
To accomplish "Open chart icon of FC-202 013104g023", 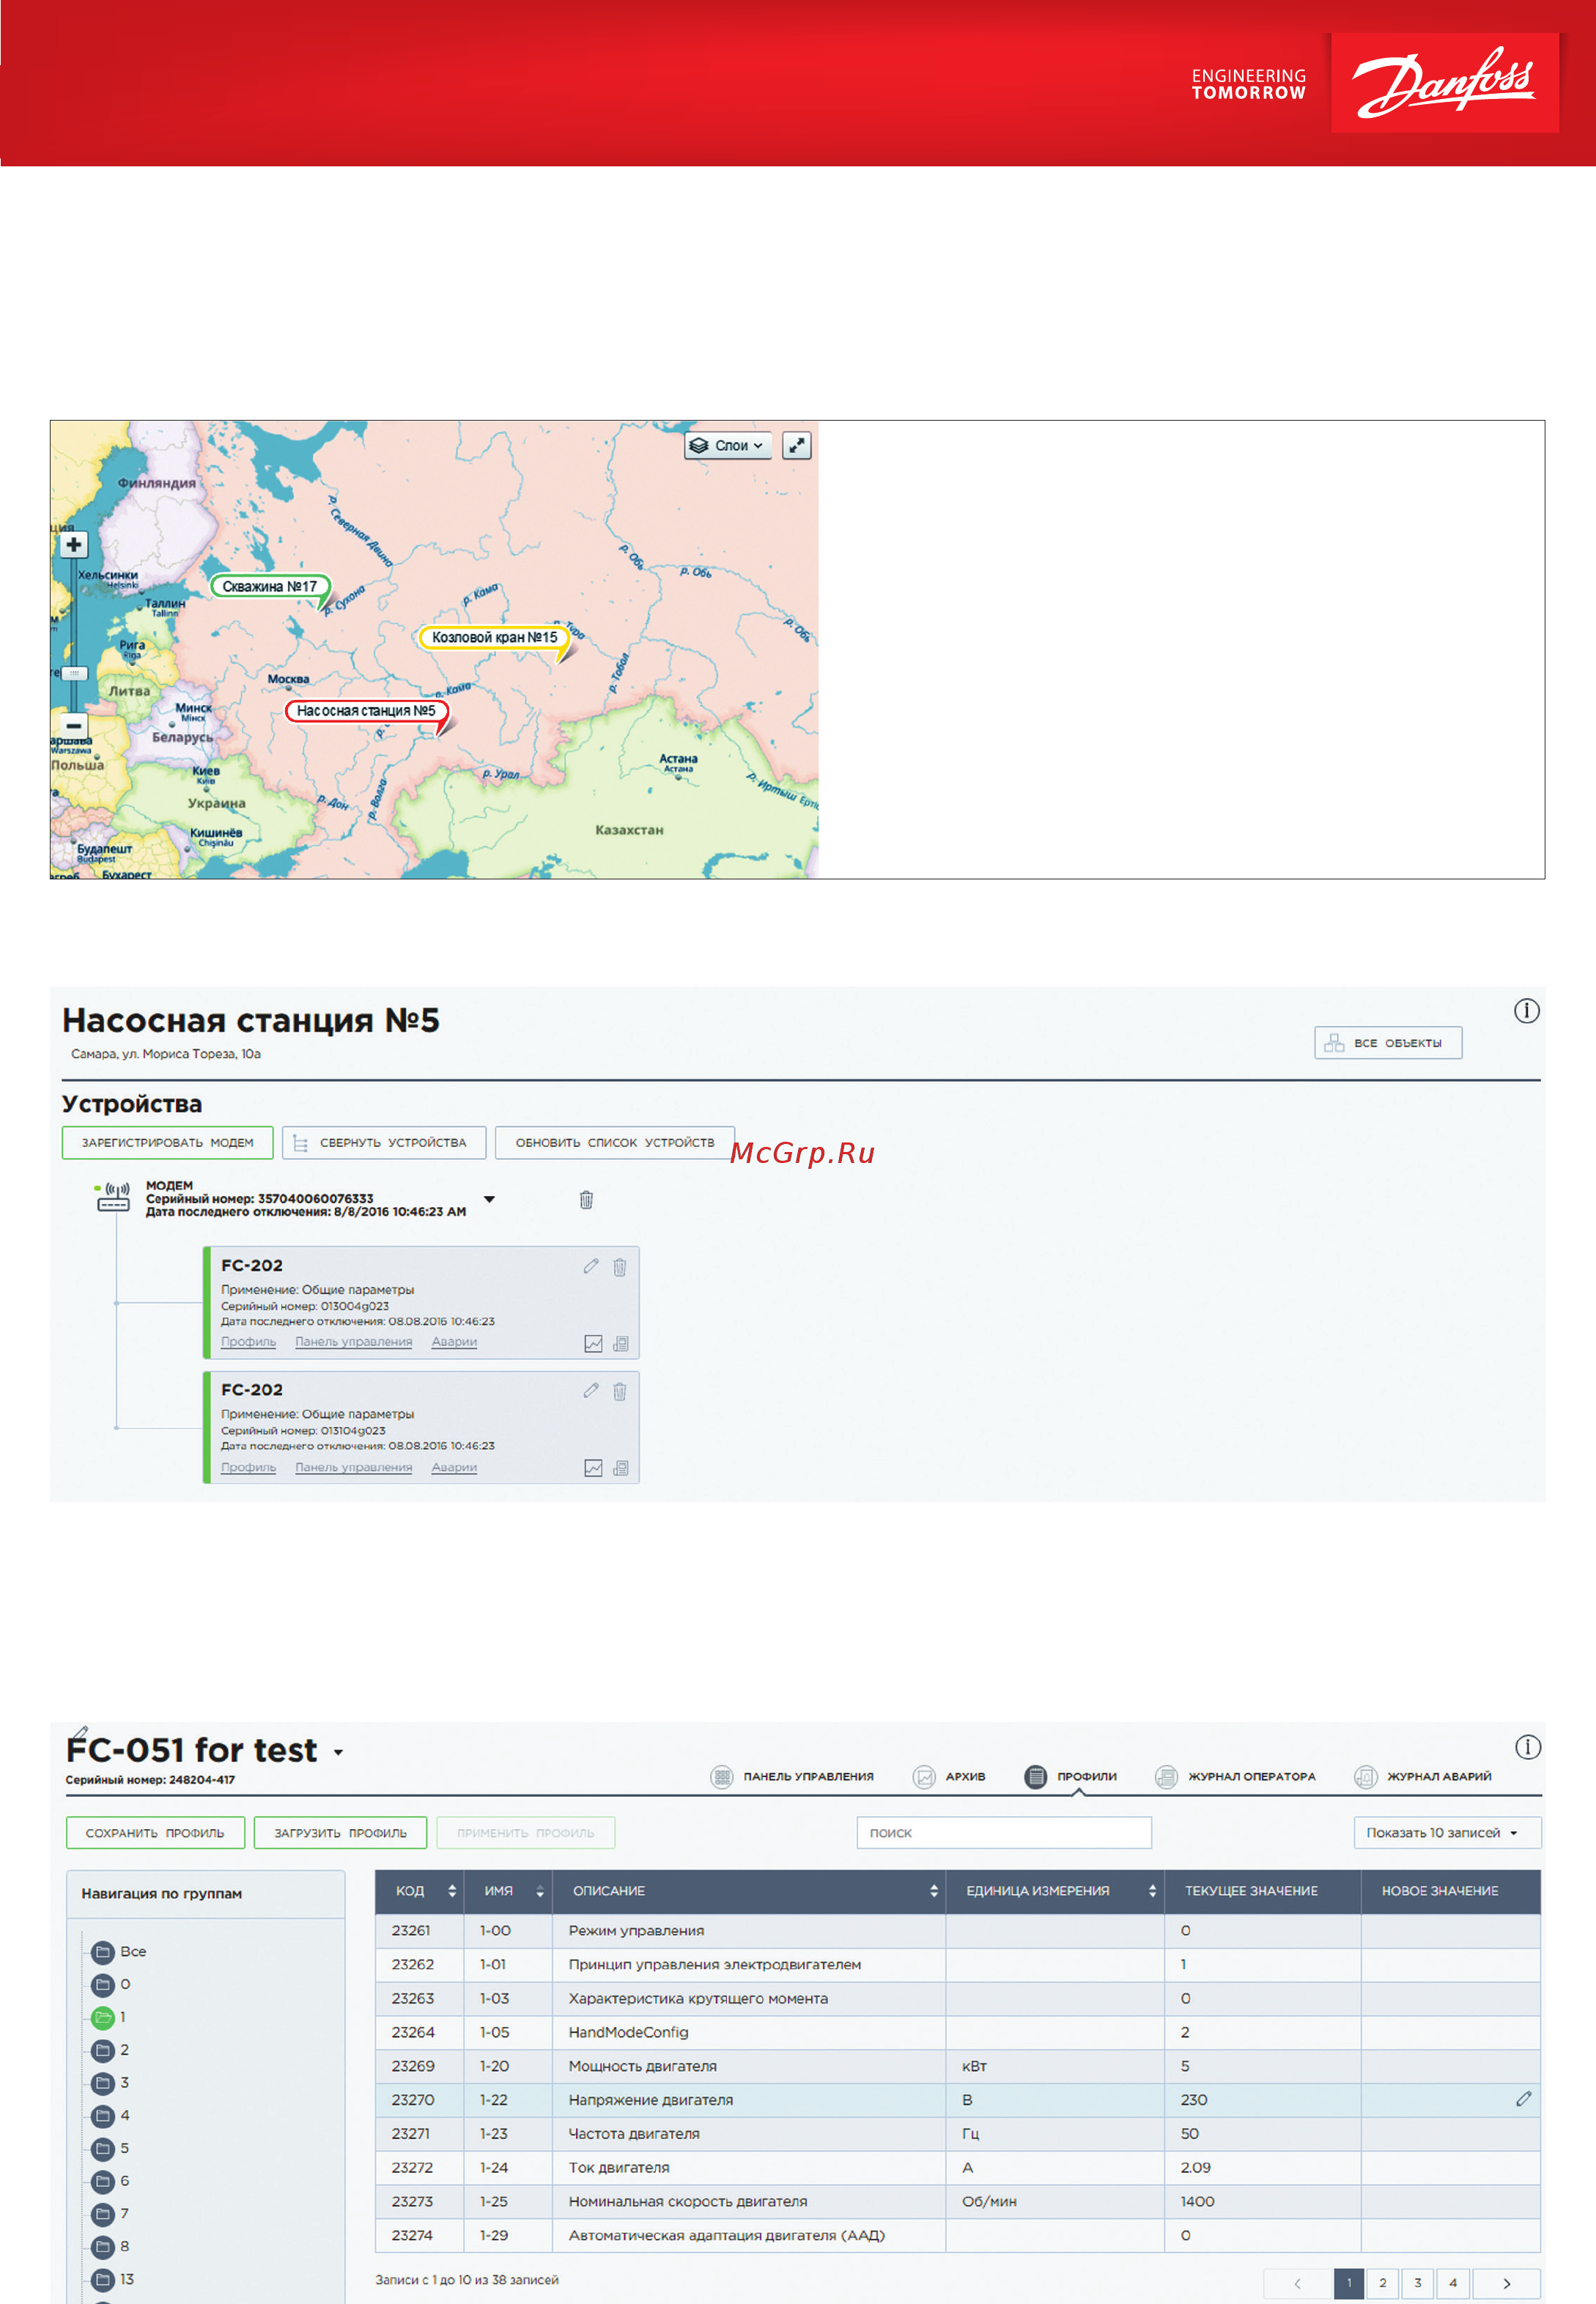I will tap(593, 1468).
